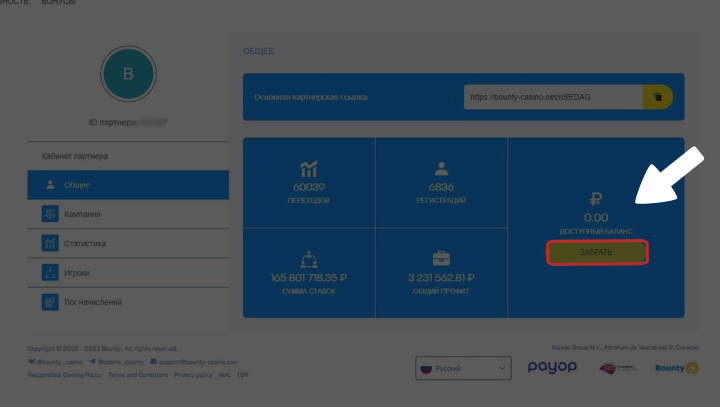Click the Payop logo in footer
Screen dimensions: 720x407
[x=552, y=368]
